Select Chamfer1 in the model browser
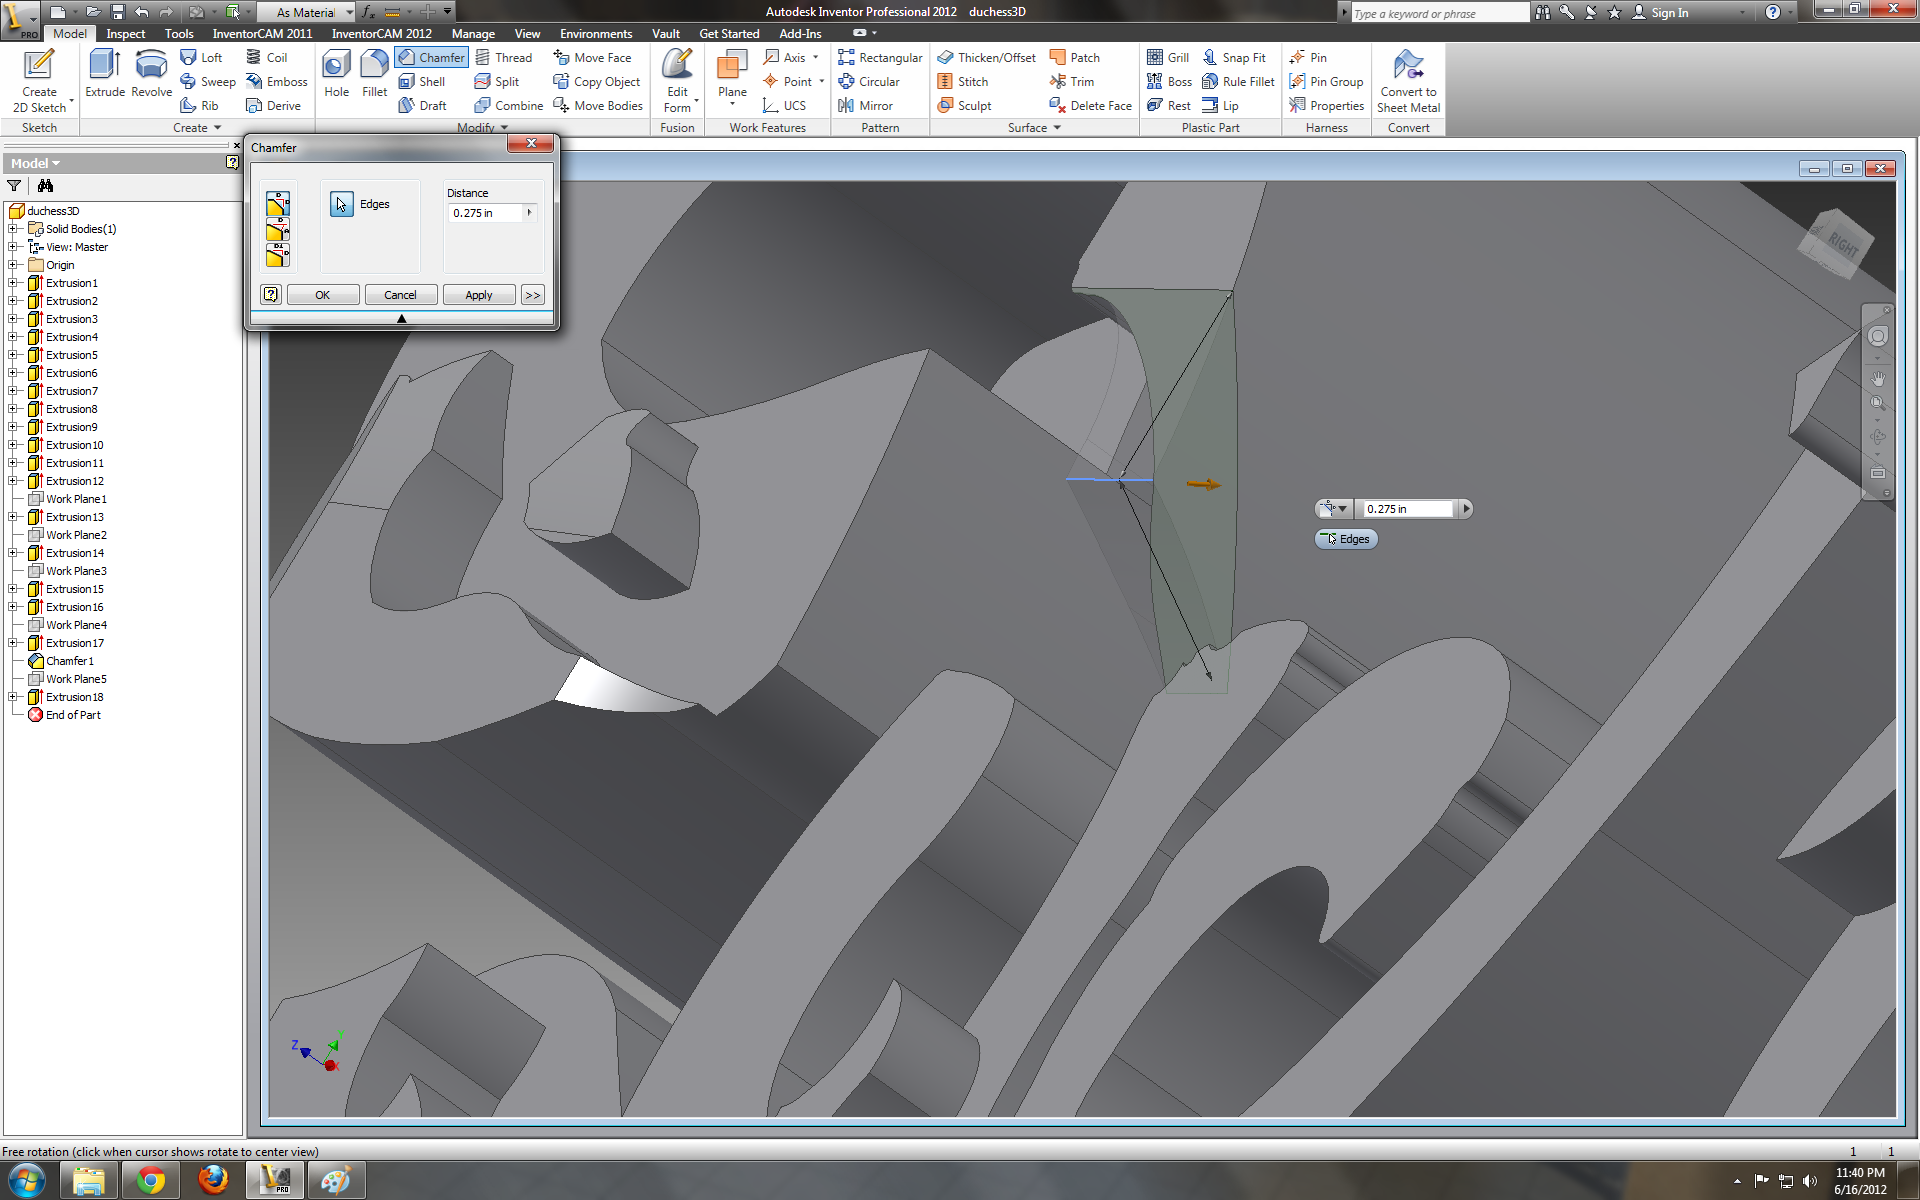The width and height of the screenshot is (1920, 1200). click(x=70, y=661)
